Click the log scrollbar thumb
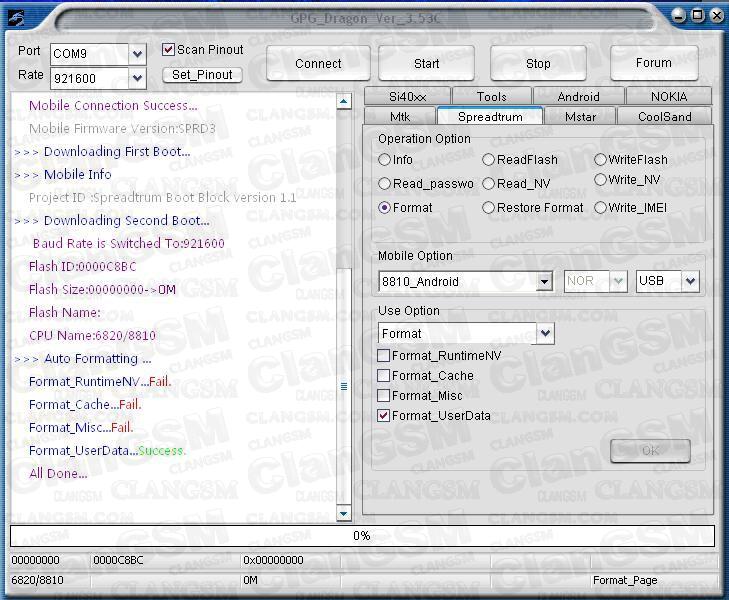Screen dimensions: 729x600 [344, 386]
